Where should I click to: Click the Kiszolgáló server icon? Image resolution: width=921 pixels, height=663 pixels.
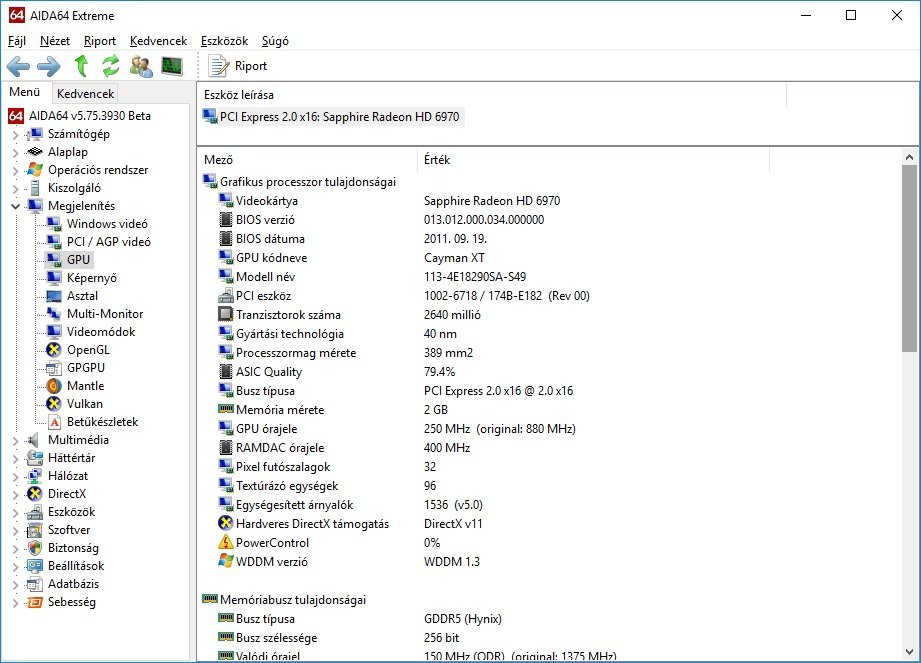(x=35, y=188)
